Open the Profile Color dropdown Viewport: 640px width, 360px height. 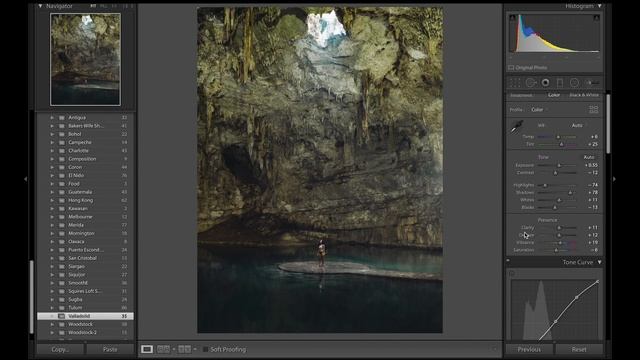pos(538,109)
